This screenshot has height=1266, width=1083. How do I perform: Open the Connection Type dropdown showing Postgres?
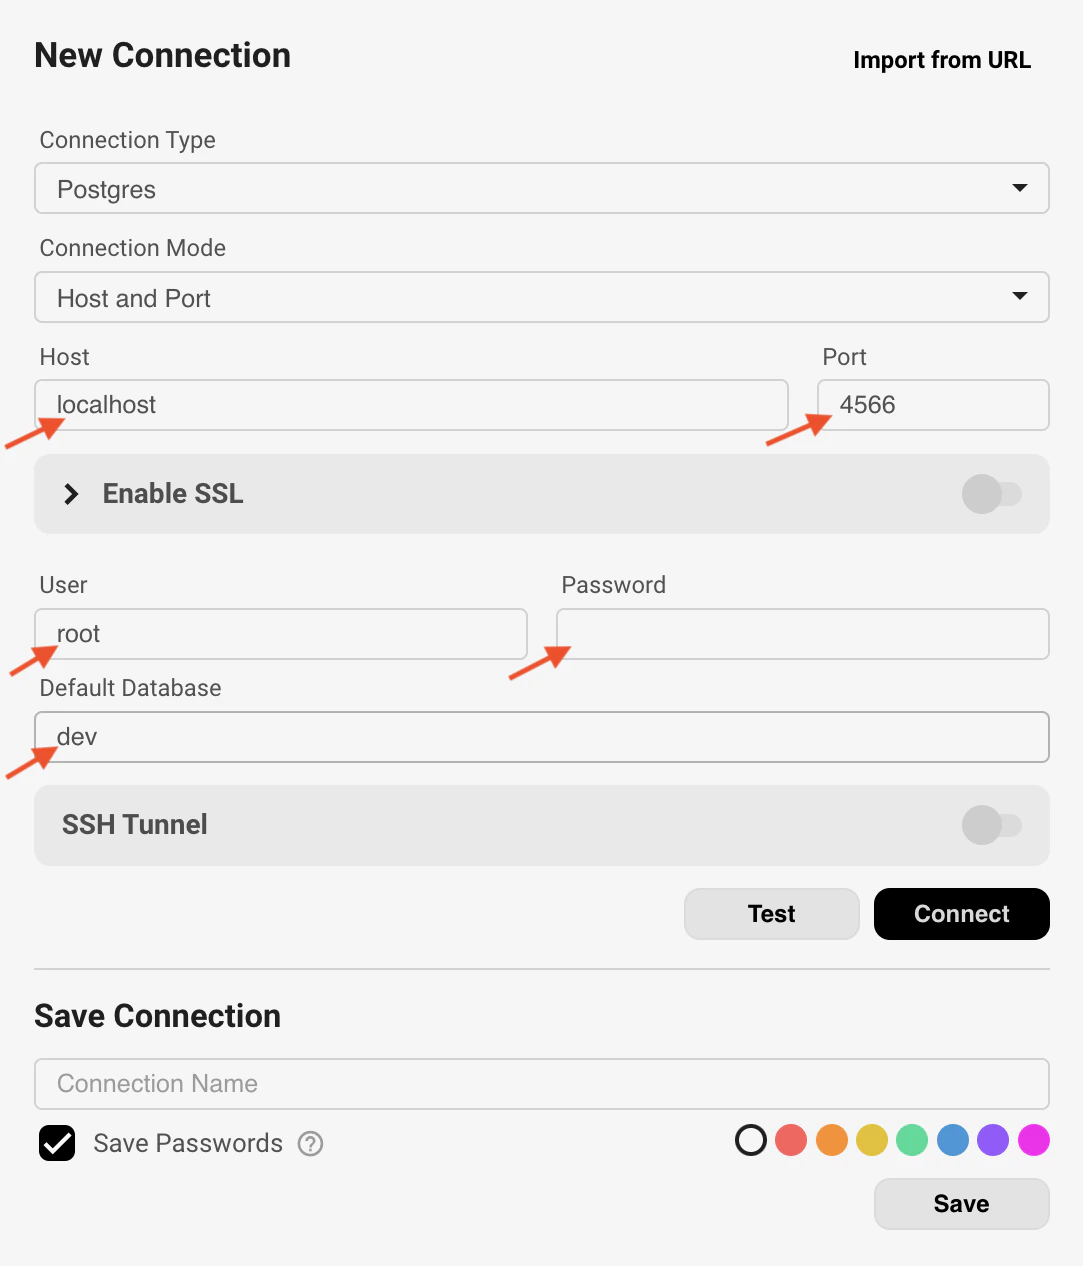542,188
